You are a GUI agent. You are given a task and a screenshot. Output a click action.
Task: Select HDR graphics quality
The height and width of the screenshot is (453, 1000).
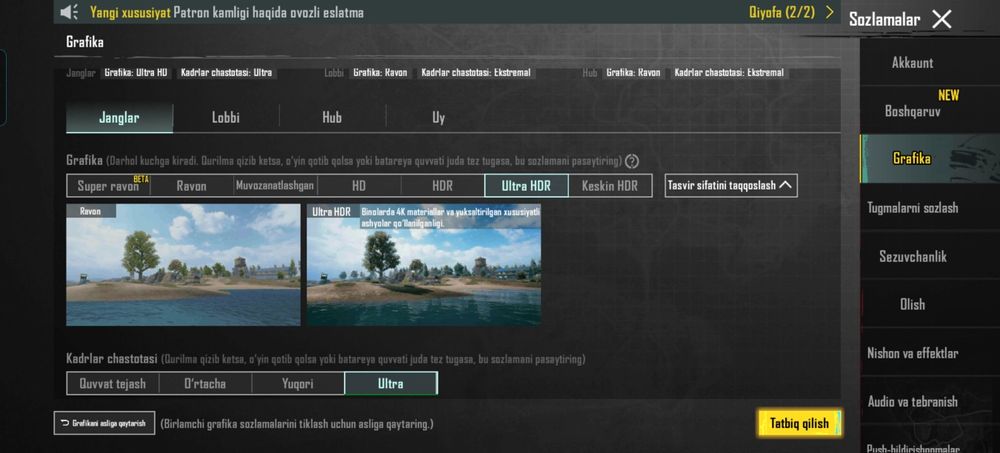pyautogui.click(x=443, y=186)
